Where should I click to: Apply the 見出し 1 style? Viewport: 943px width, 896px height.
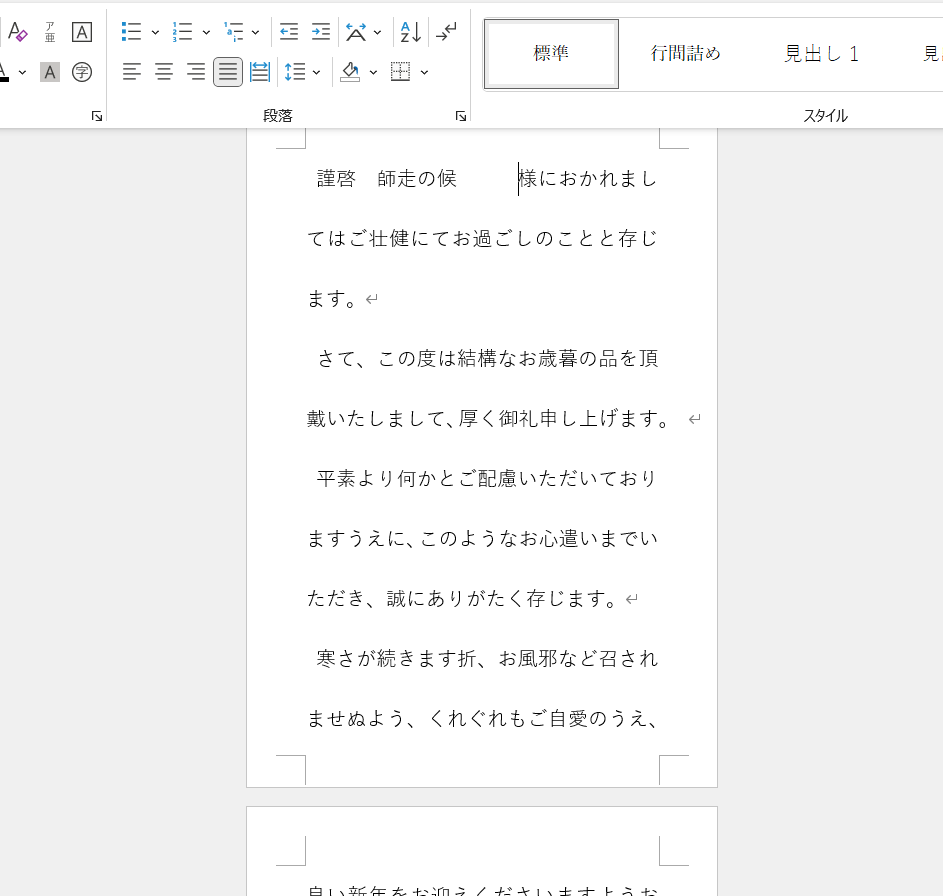point(821,54)
